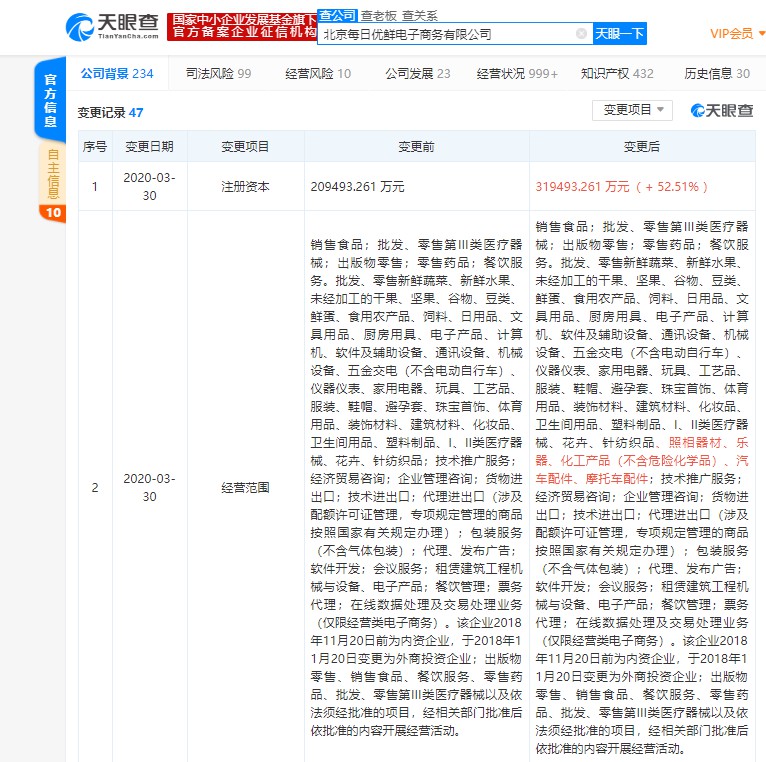Viewport: 766px width, 762px height.
Task: Click the 天眼一下 search button
Action: click(619, 33)
